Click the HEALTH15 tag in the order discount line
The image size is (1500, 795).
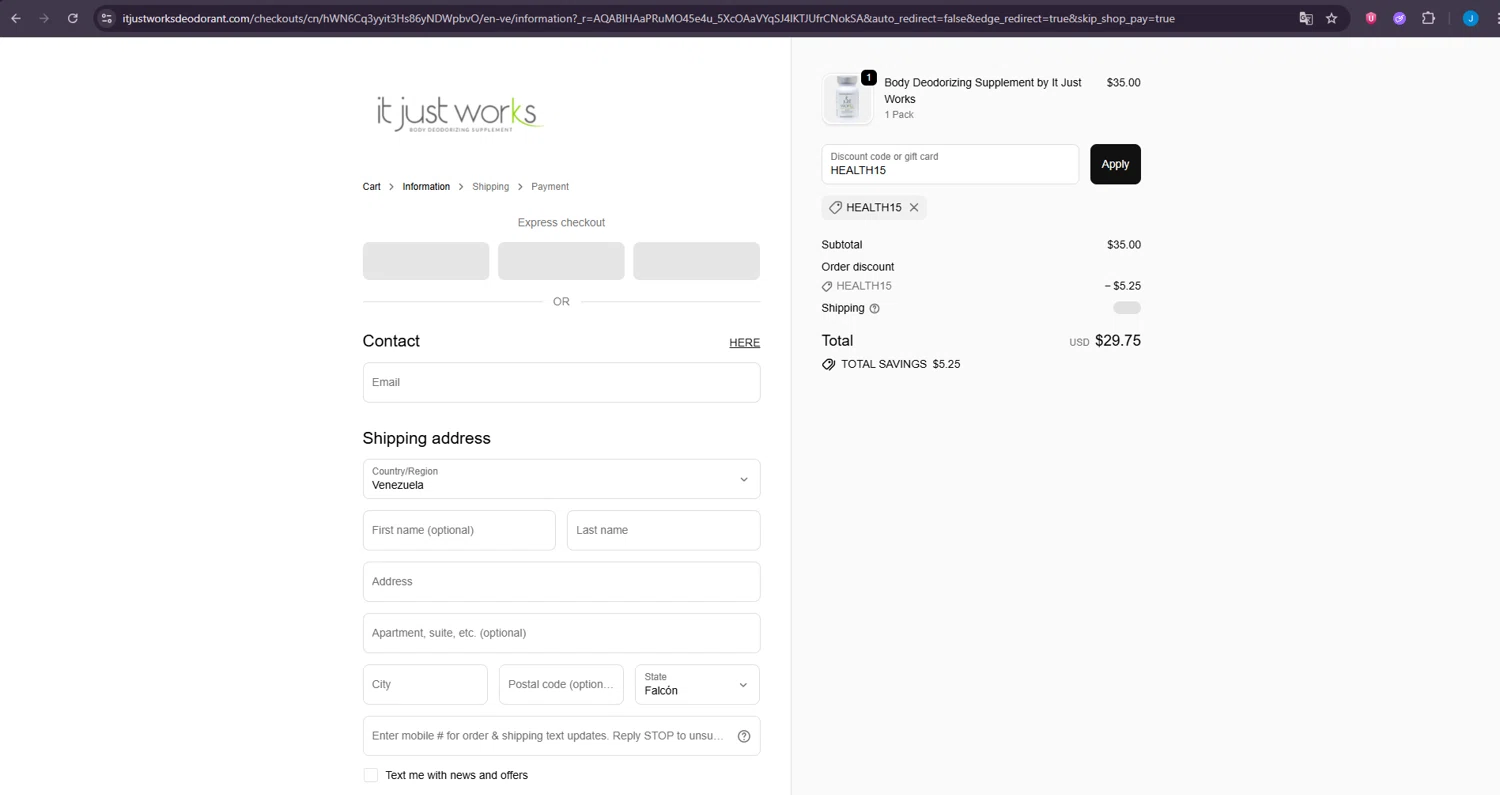click(856, 286)
